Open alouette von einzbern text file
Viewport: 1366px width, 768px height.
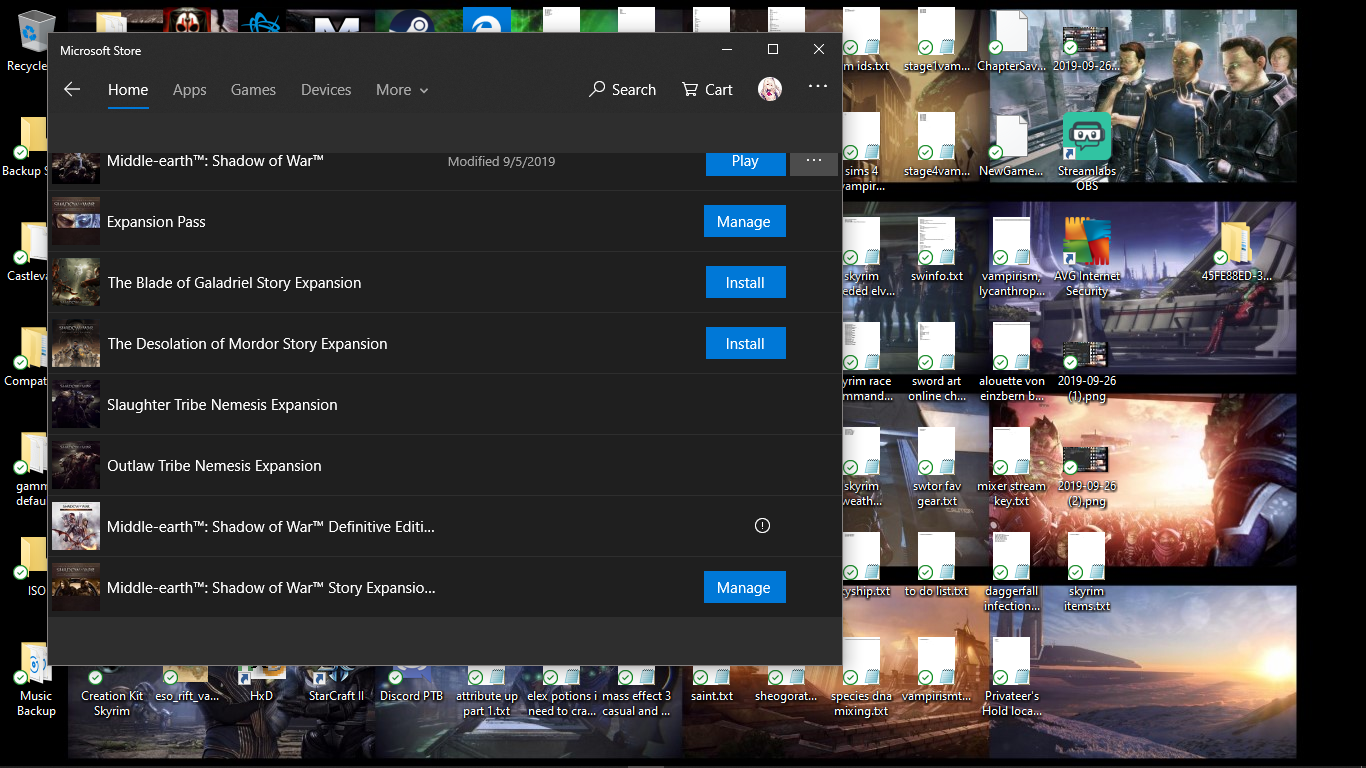pos(1011,362)
